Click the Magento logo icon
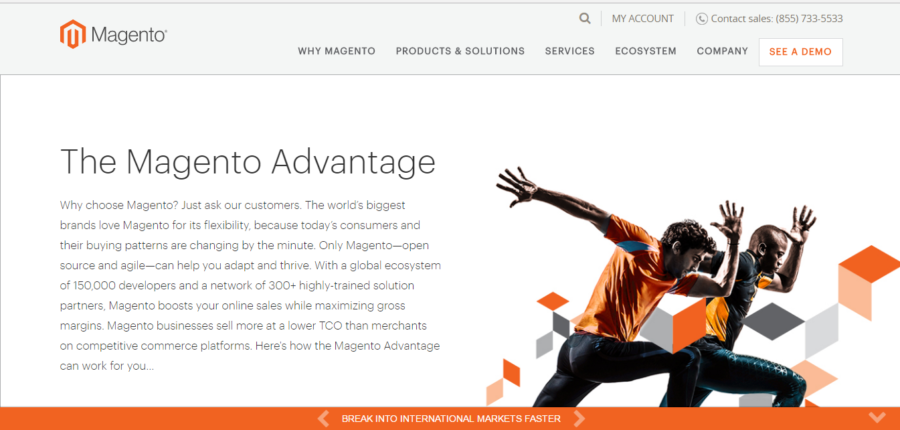 click(72, 34)
